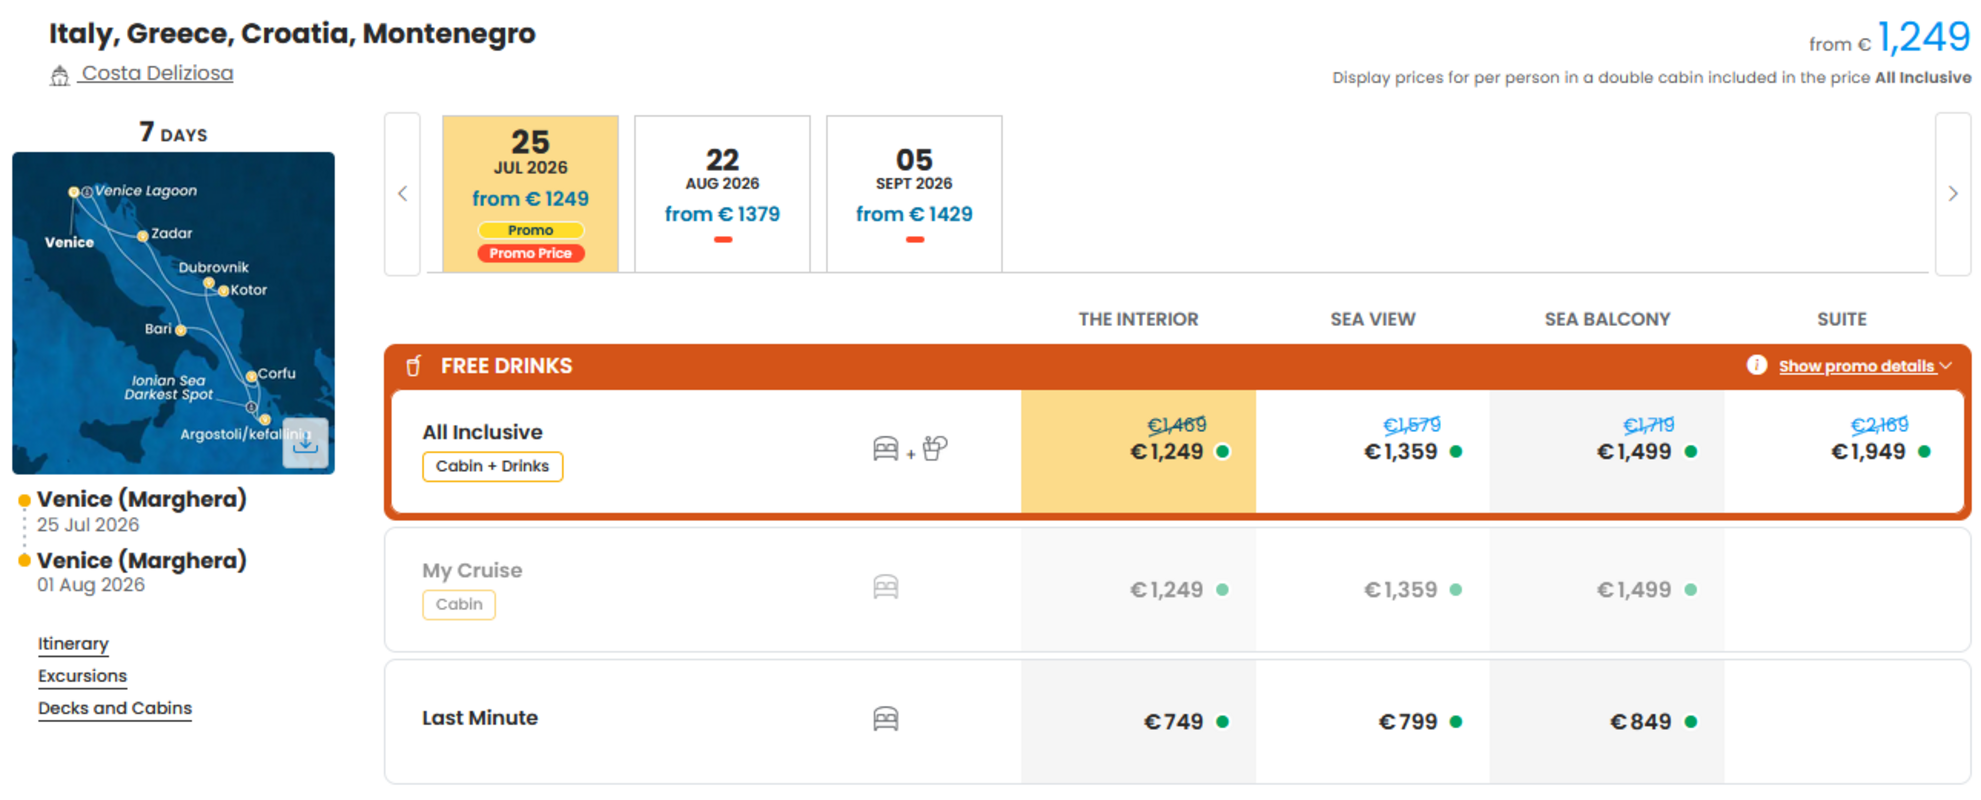Screen dimensions: 1981x800
Task: Open the cruise route map thumbnail
Action: point(173,313)
